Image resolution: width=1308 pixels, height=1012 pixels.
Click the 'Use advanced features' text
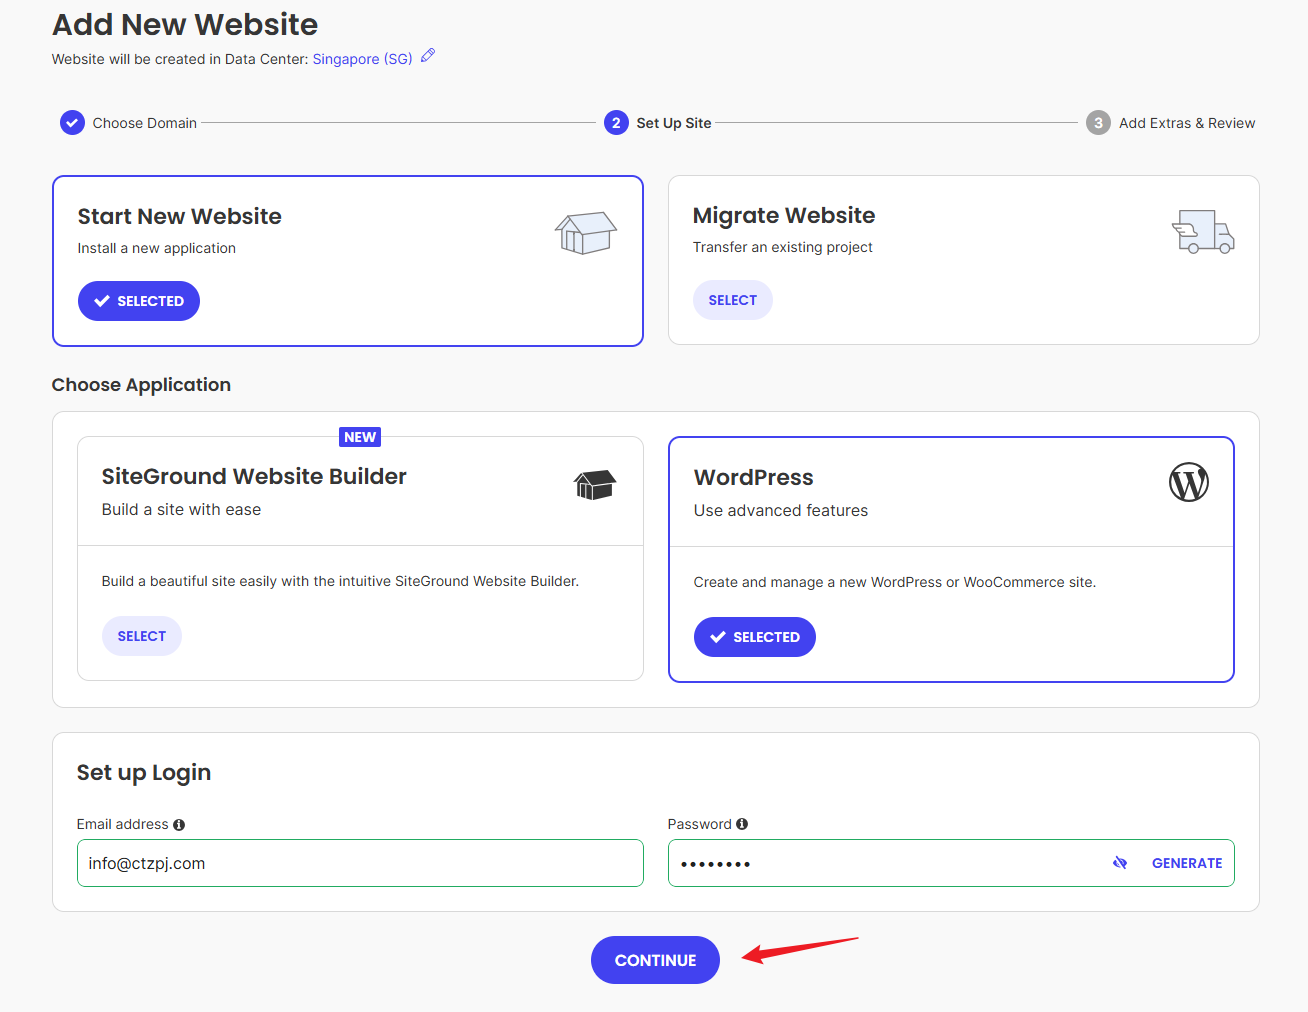coord(781,511)
